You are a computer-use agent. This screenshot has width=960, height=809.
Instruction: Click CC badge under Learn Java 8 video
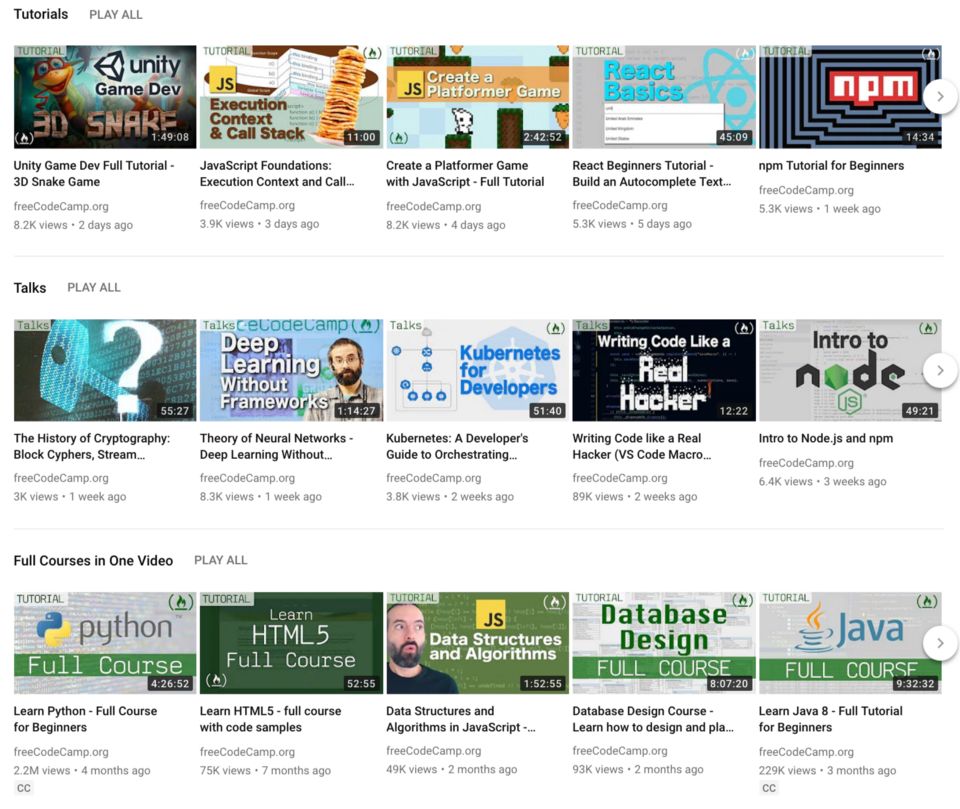(x=769, y=789)
